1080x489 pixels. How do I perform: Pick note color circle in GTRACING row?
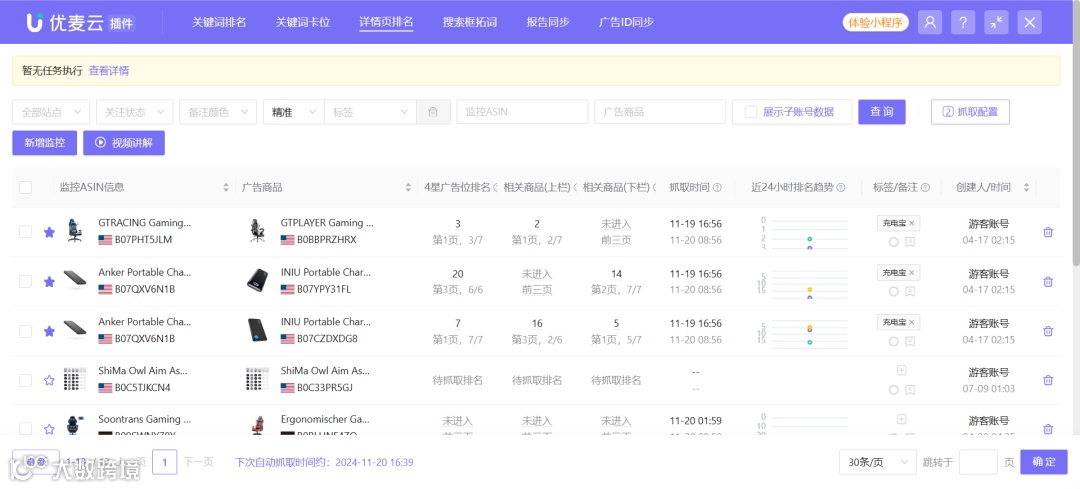(x=893, y=242)
